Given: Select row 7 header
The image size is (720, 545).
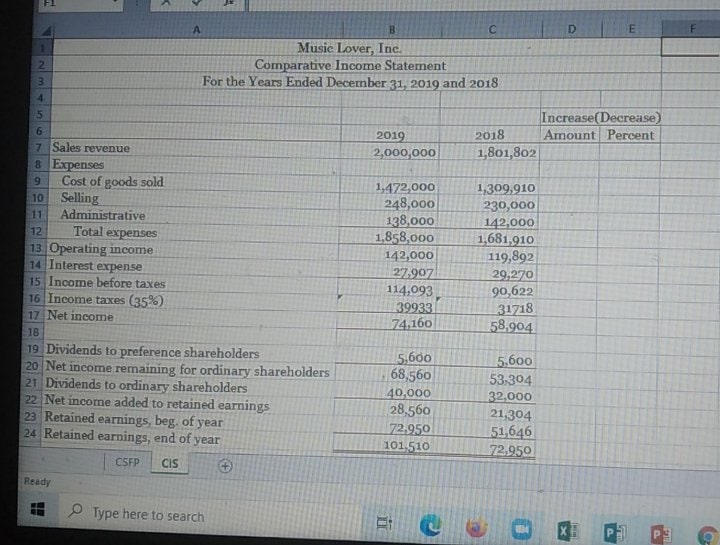Looking at the screenshot, I should 40,147.
